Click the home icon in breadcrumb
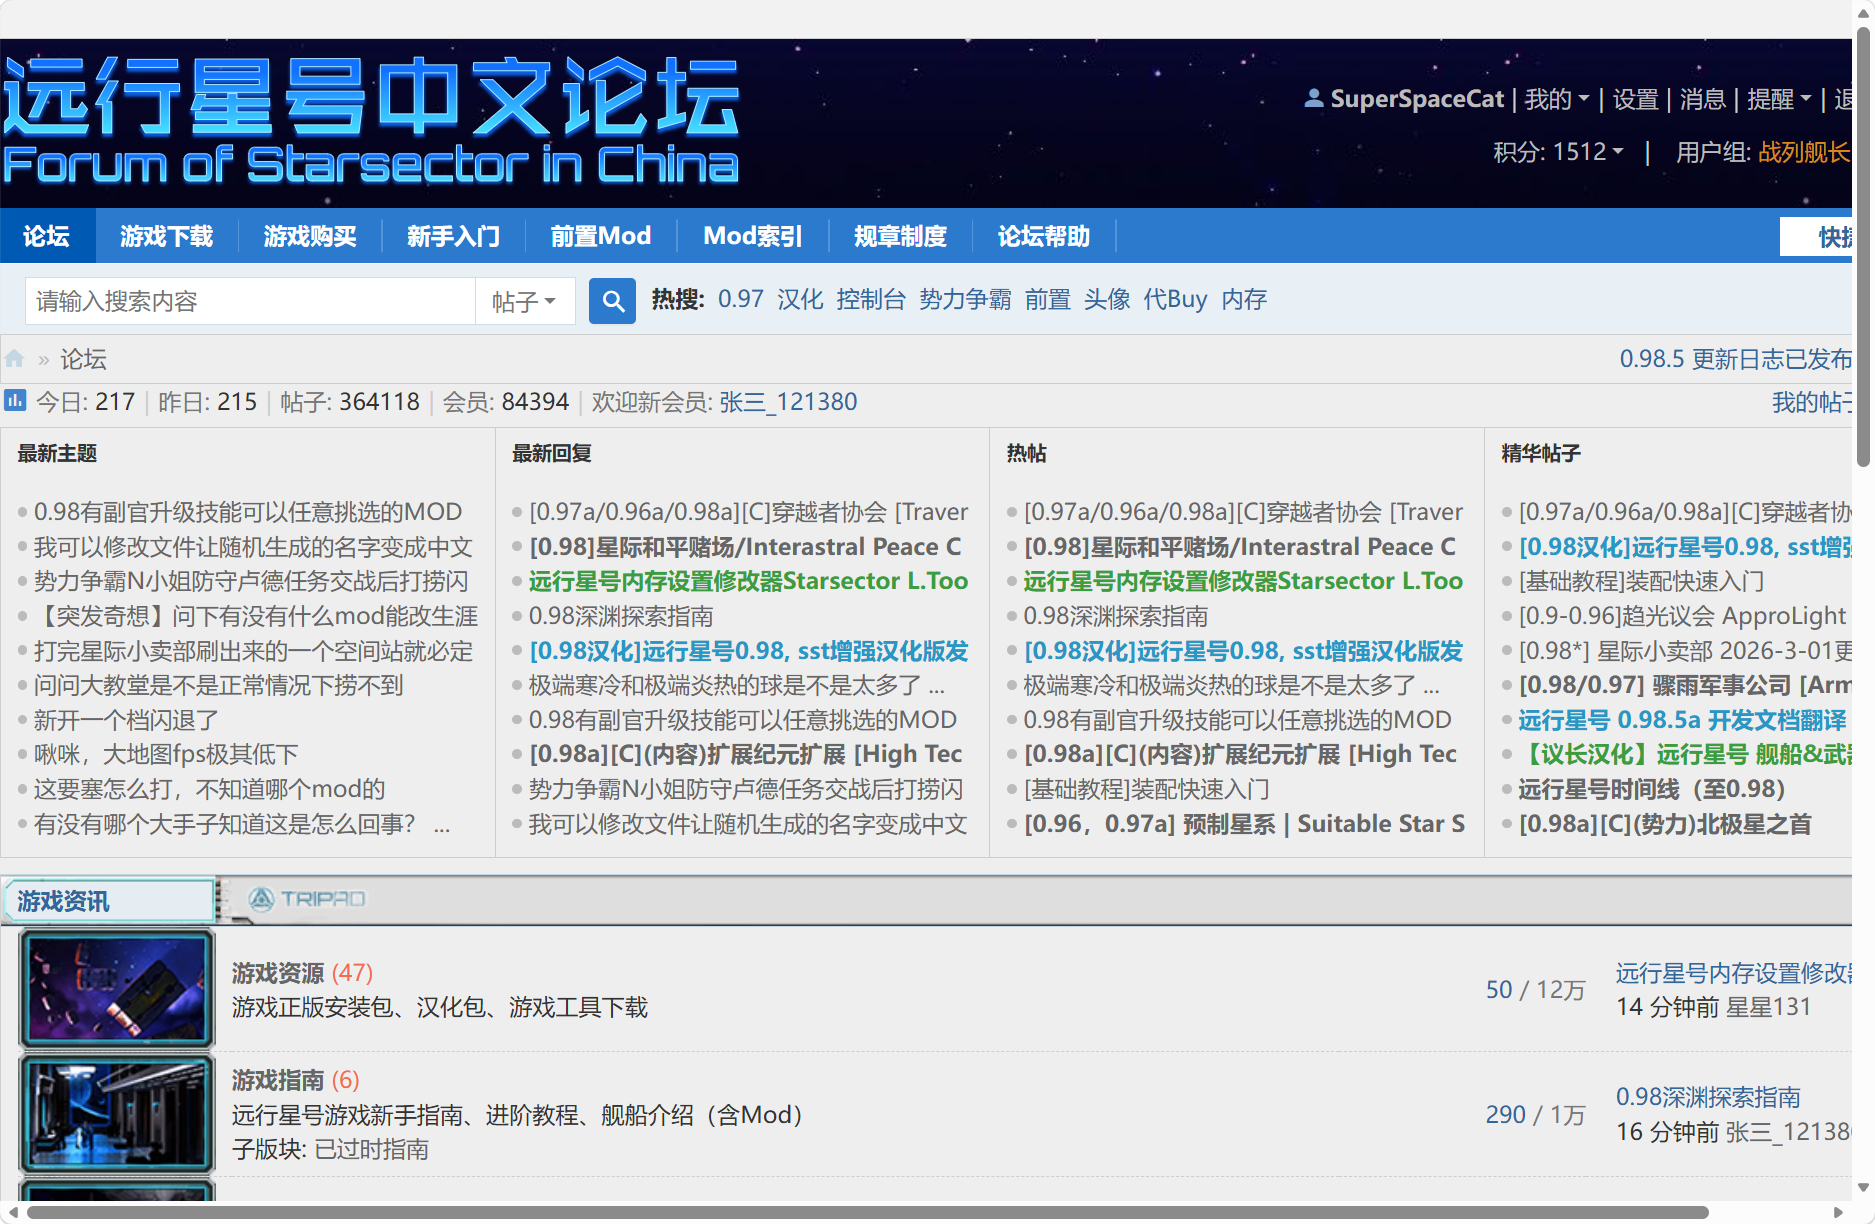 pyautogui.click(x=14, y=359)
